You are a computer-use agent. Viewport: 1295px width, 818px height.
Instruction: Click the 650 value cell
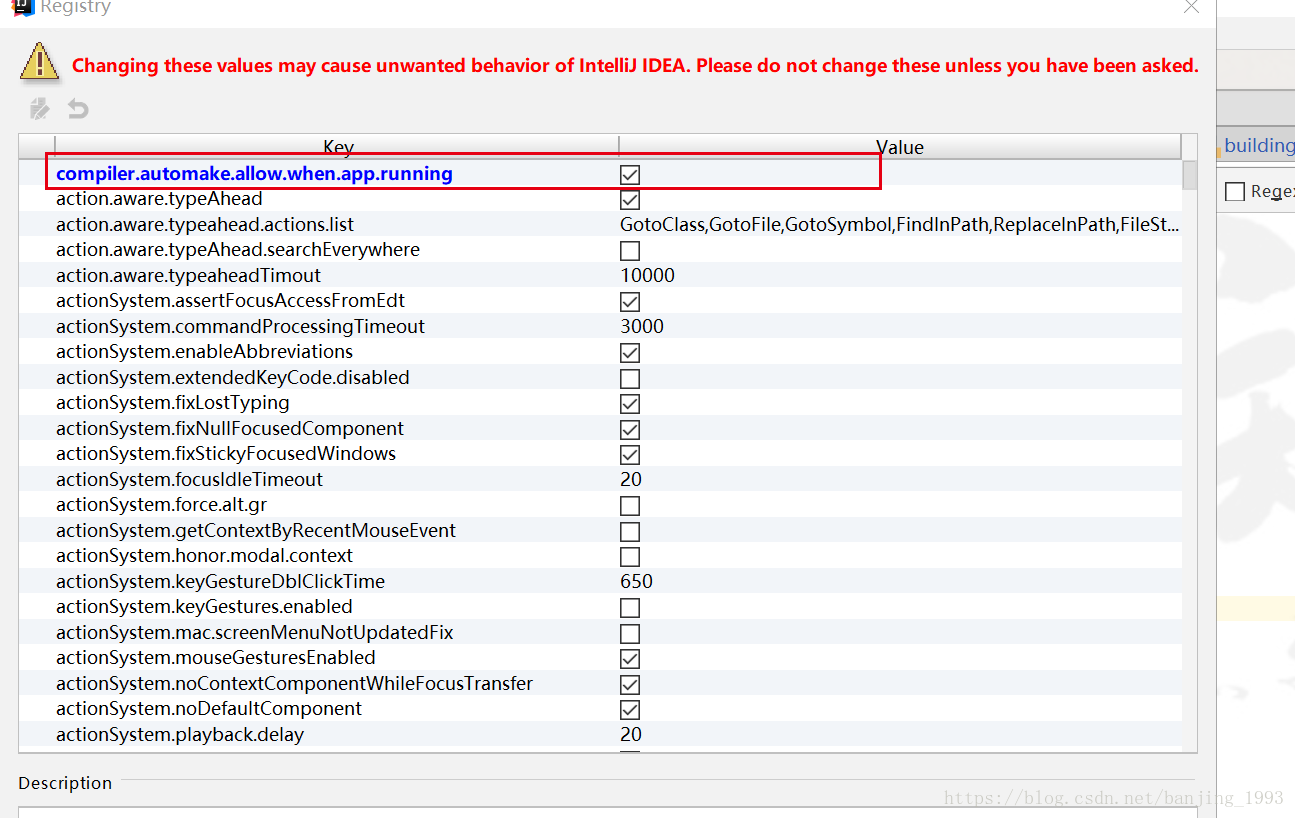point(636,582)
